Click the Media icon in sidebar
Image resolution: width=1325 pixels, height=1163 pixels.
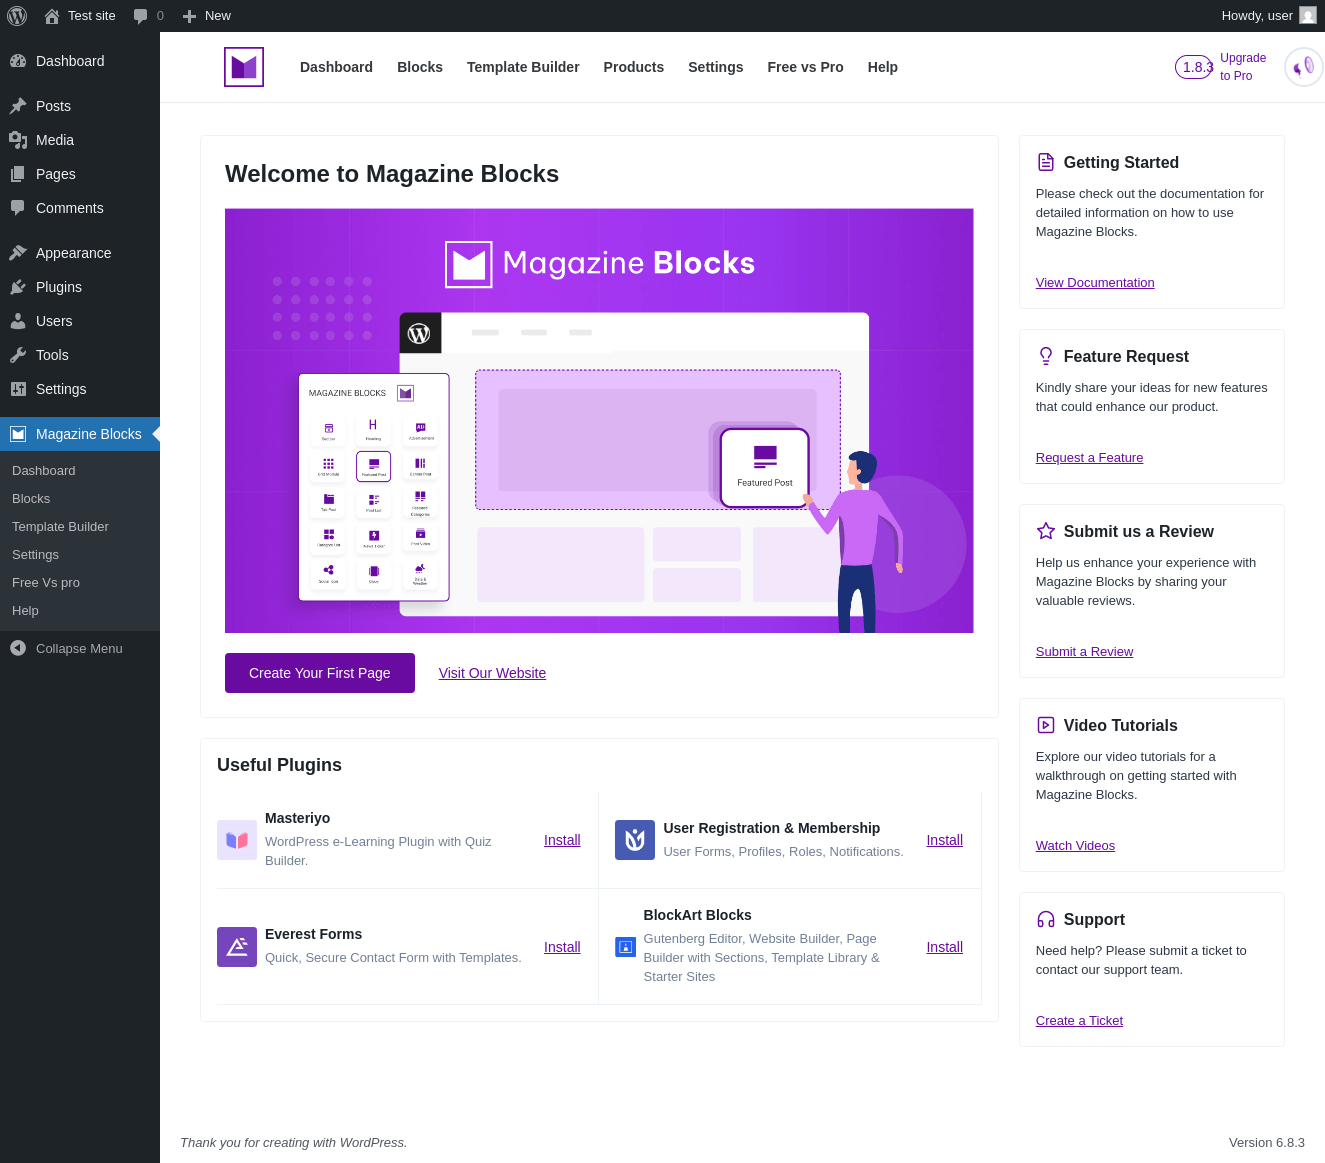coord(18,140)
